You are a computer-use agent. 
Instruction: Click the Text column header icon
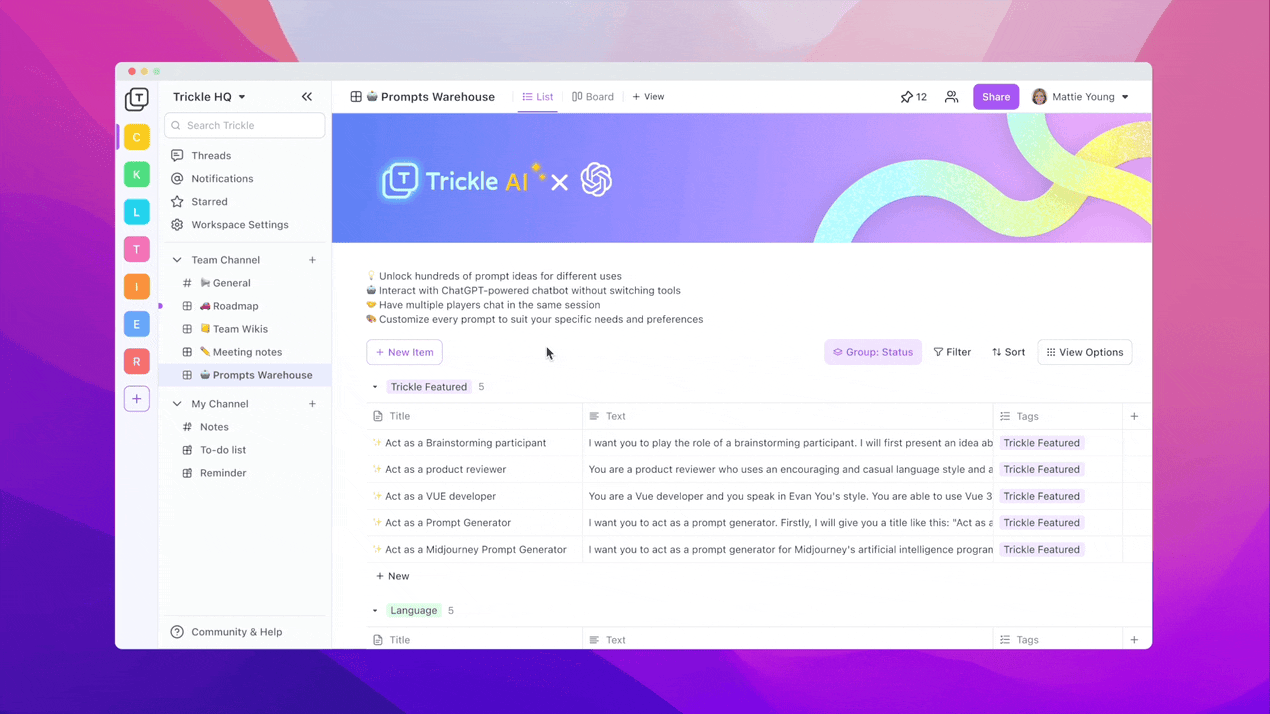594,416
